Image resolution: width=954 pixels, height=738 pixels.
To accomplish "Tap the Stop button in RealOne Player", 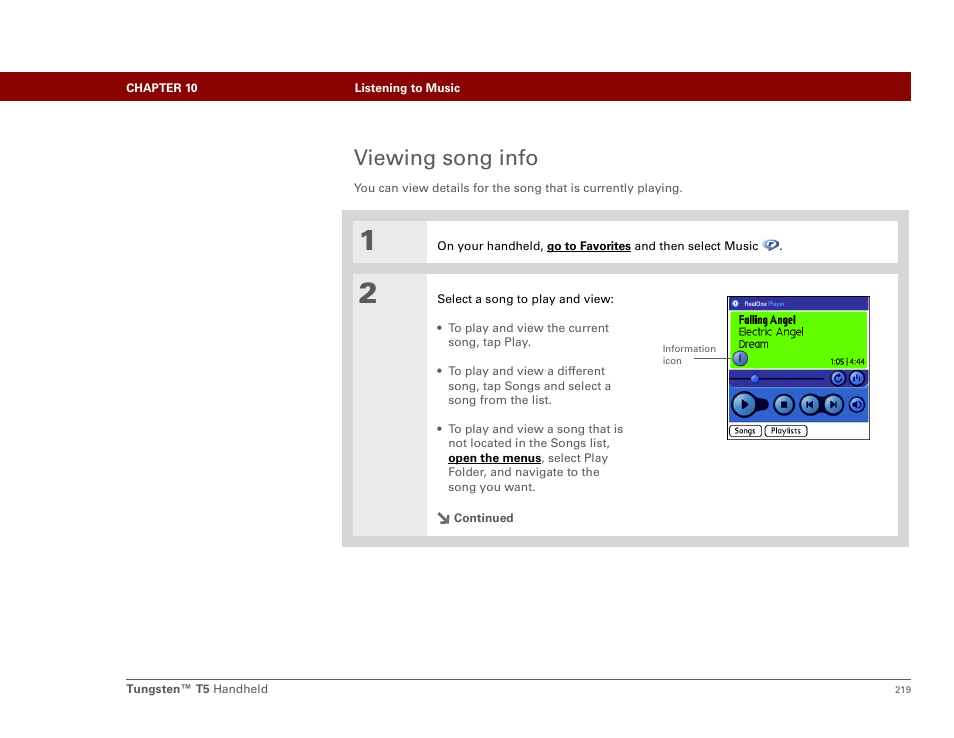I will point(784,405).
